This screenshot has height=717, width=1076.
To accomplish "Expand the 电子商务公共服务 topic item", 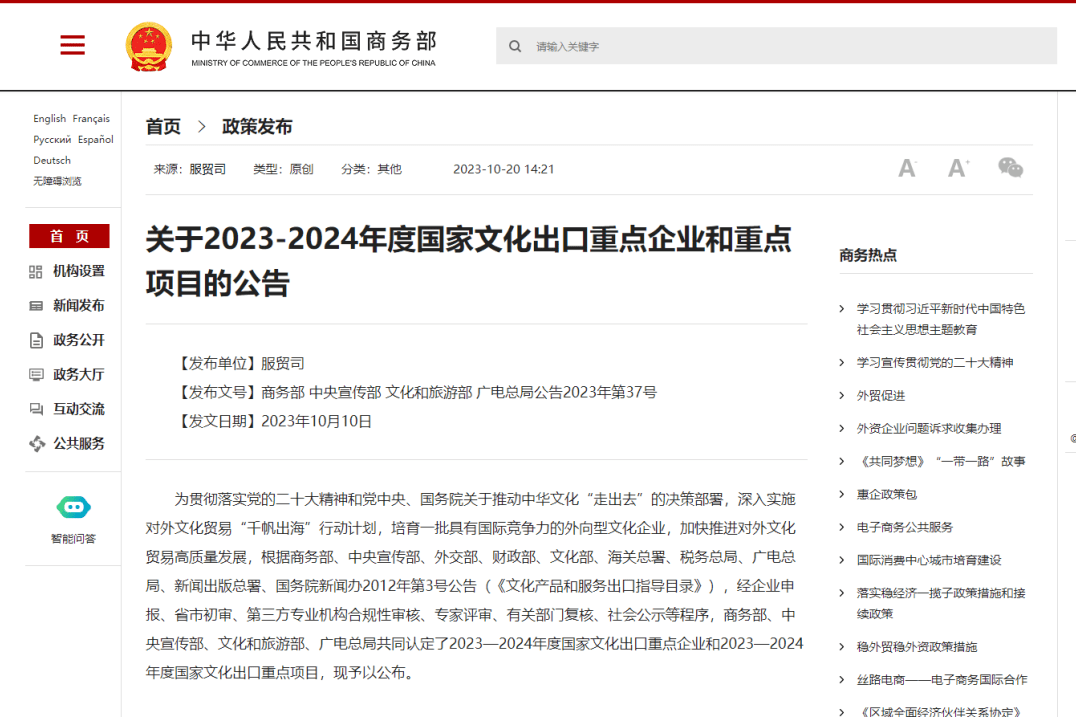I will click(904, 527).
